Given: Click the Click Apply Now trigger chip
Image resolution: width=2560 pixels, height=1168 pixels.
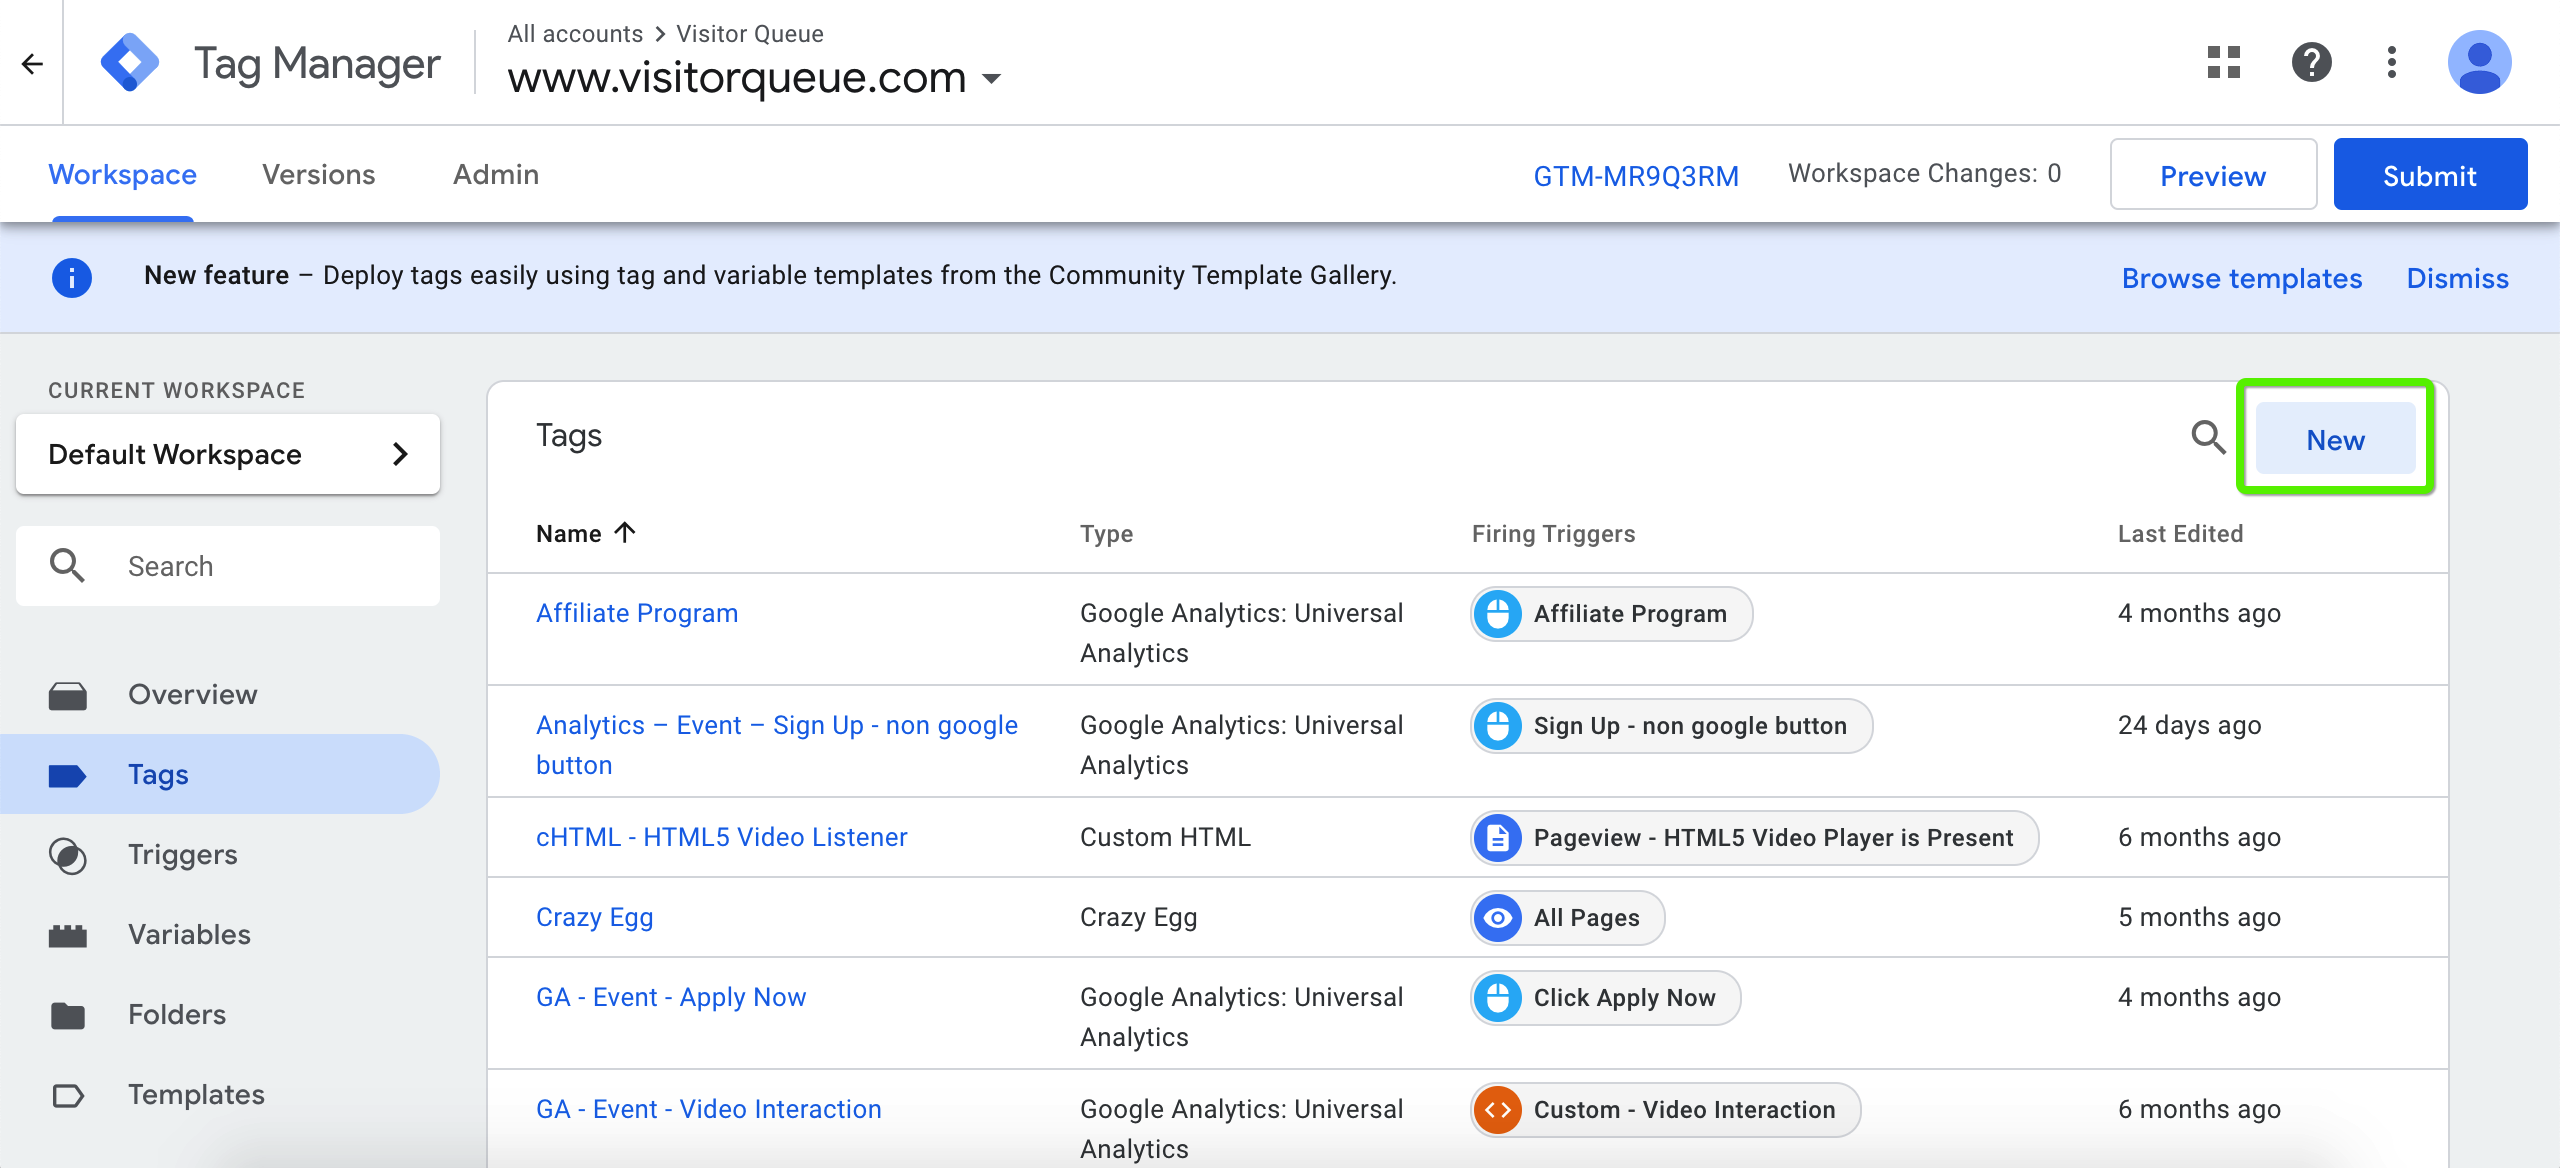Looking at the screenshot, I should coord(1606,998).
